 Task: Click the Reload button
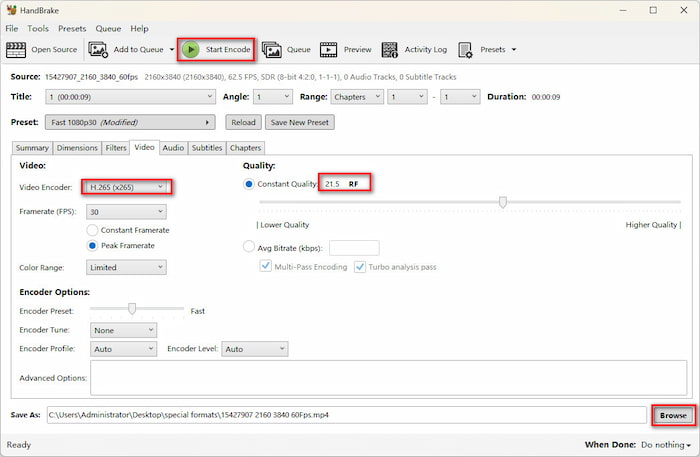[x=243, y=122]
